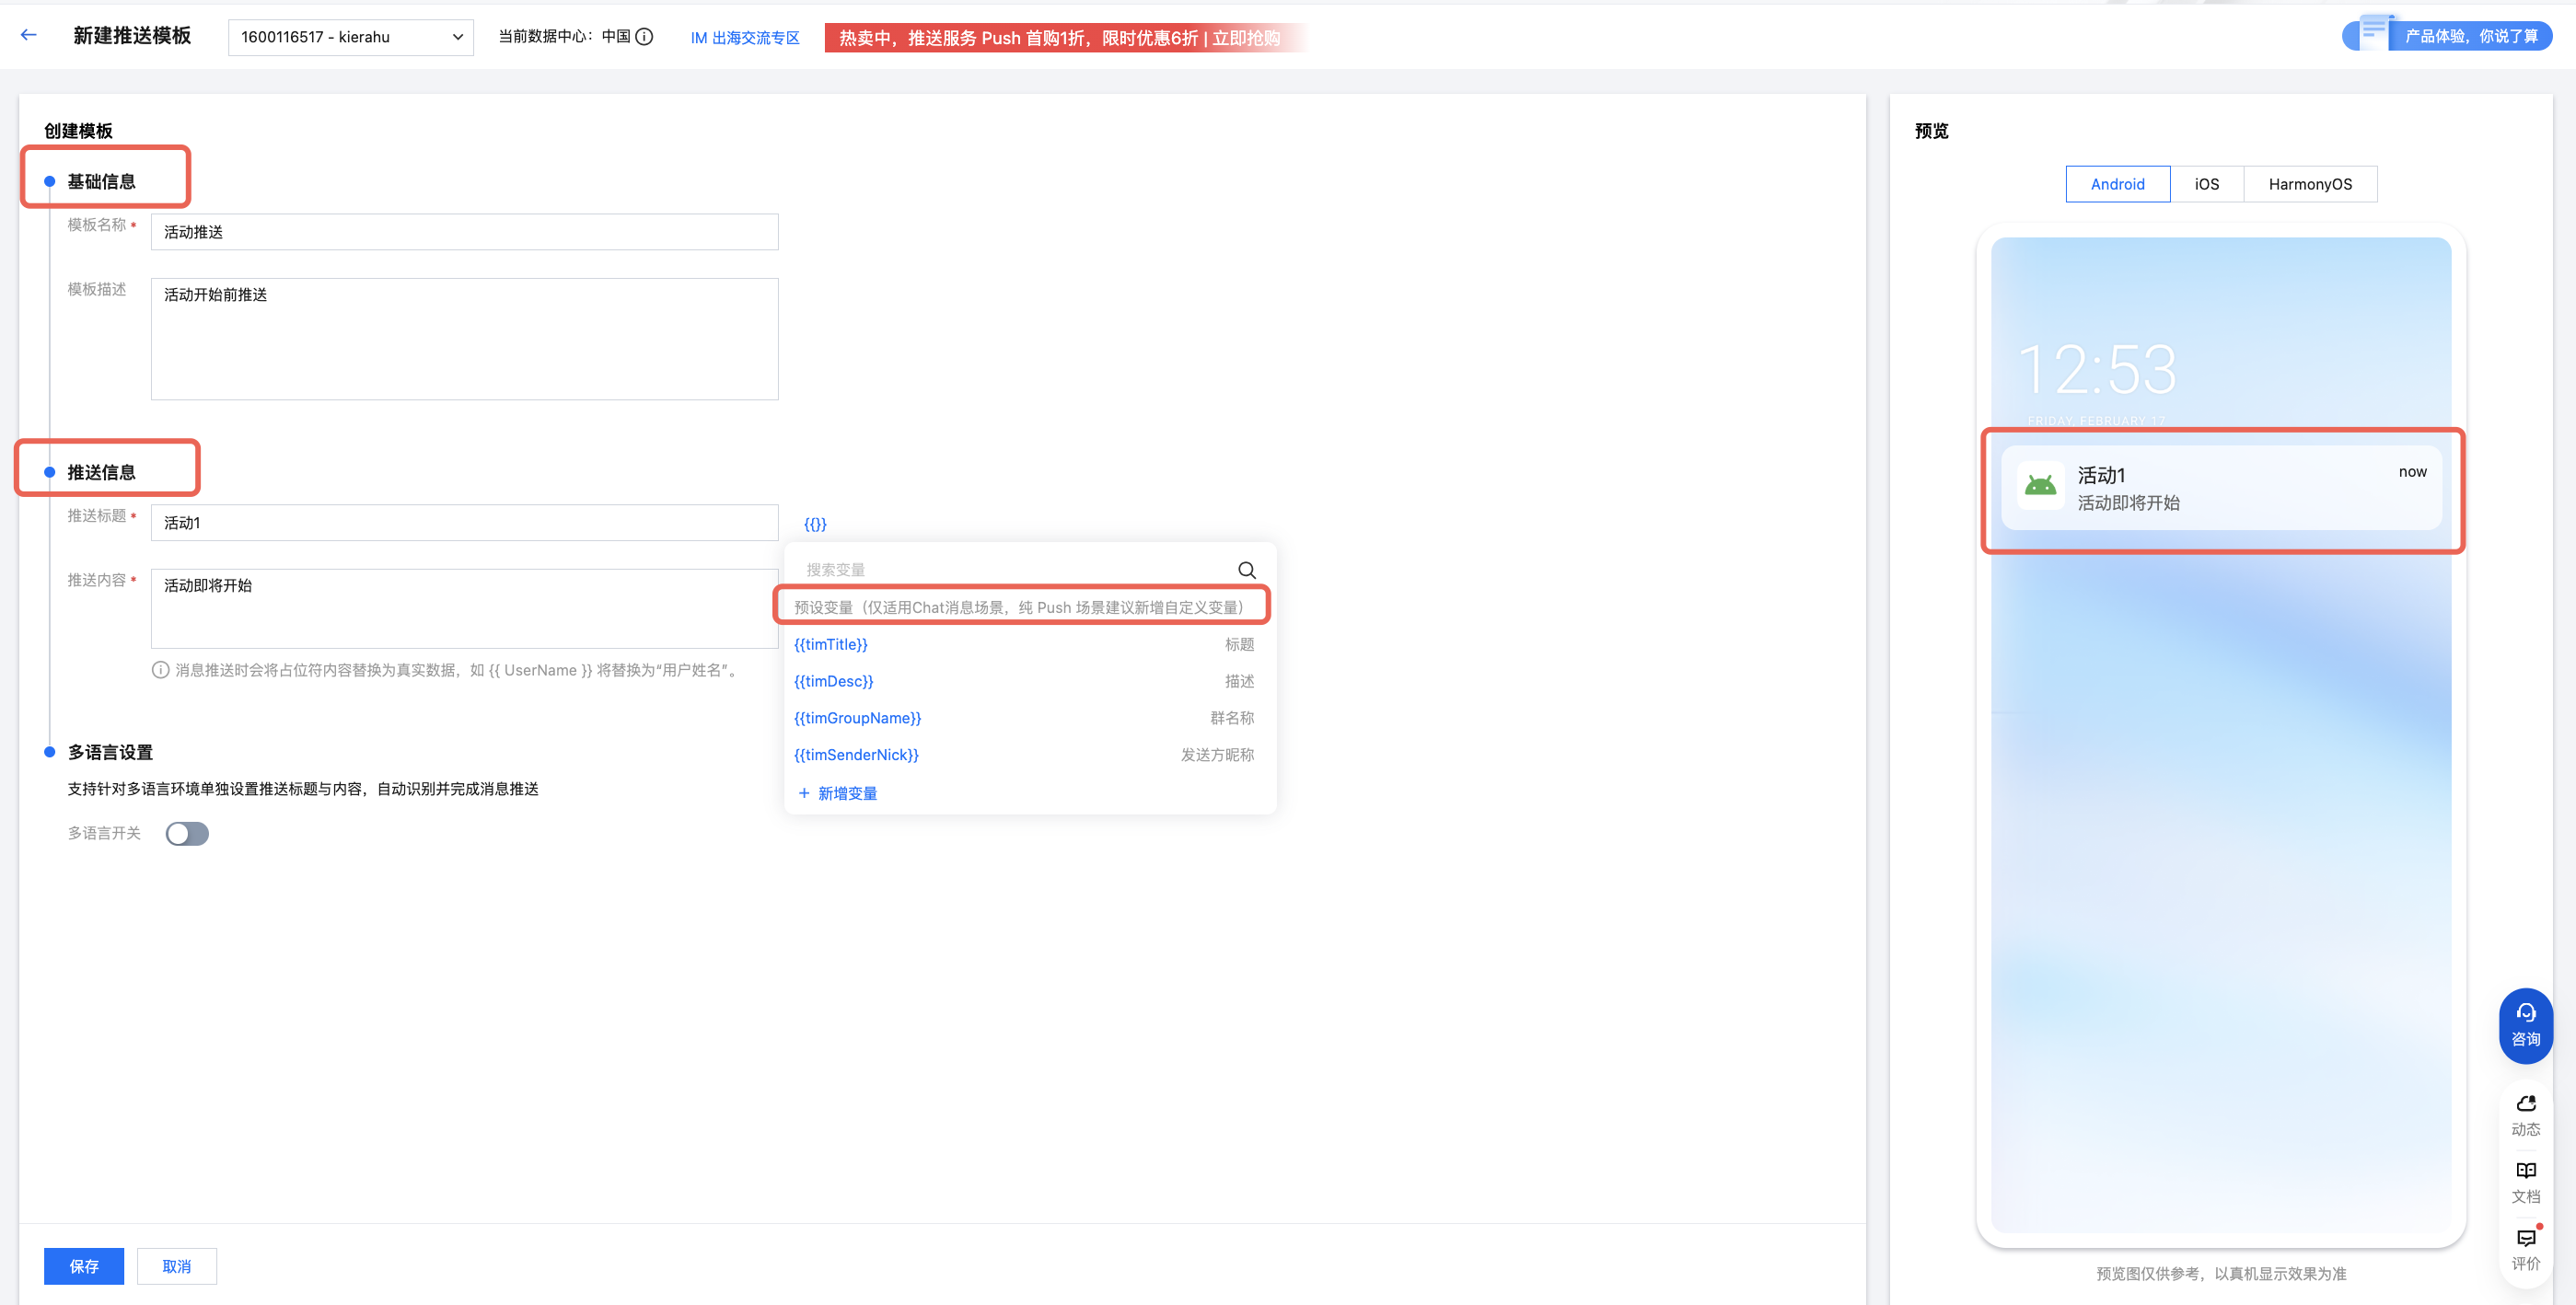The image size is (2576, 1305).
Task: Click the 取消 button
Action: coord(176,1266)
